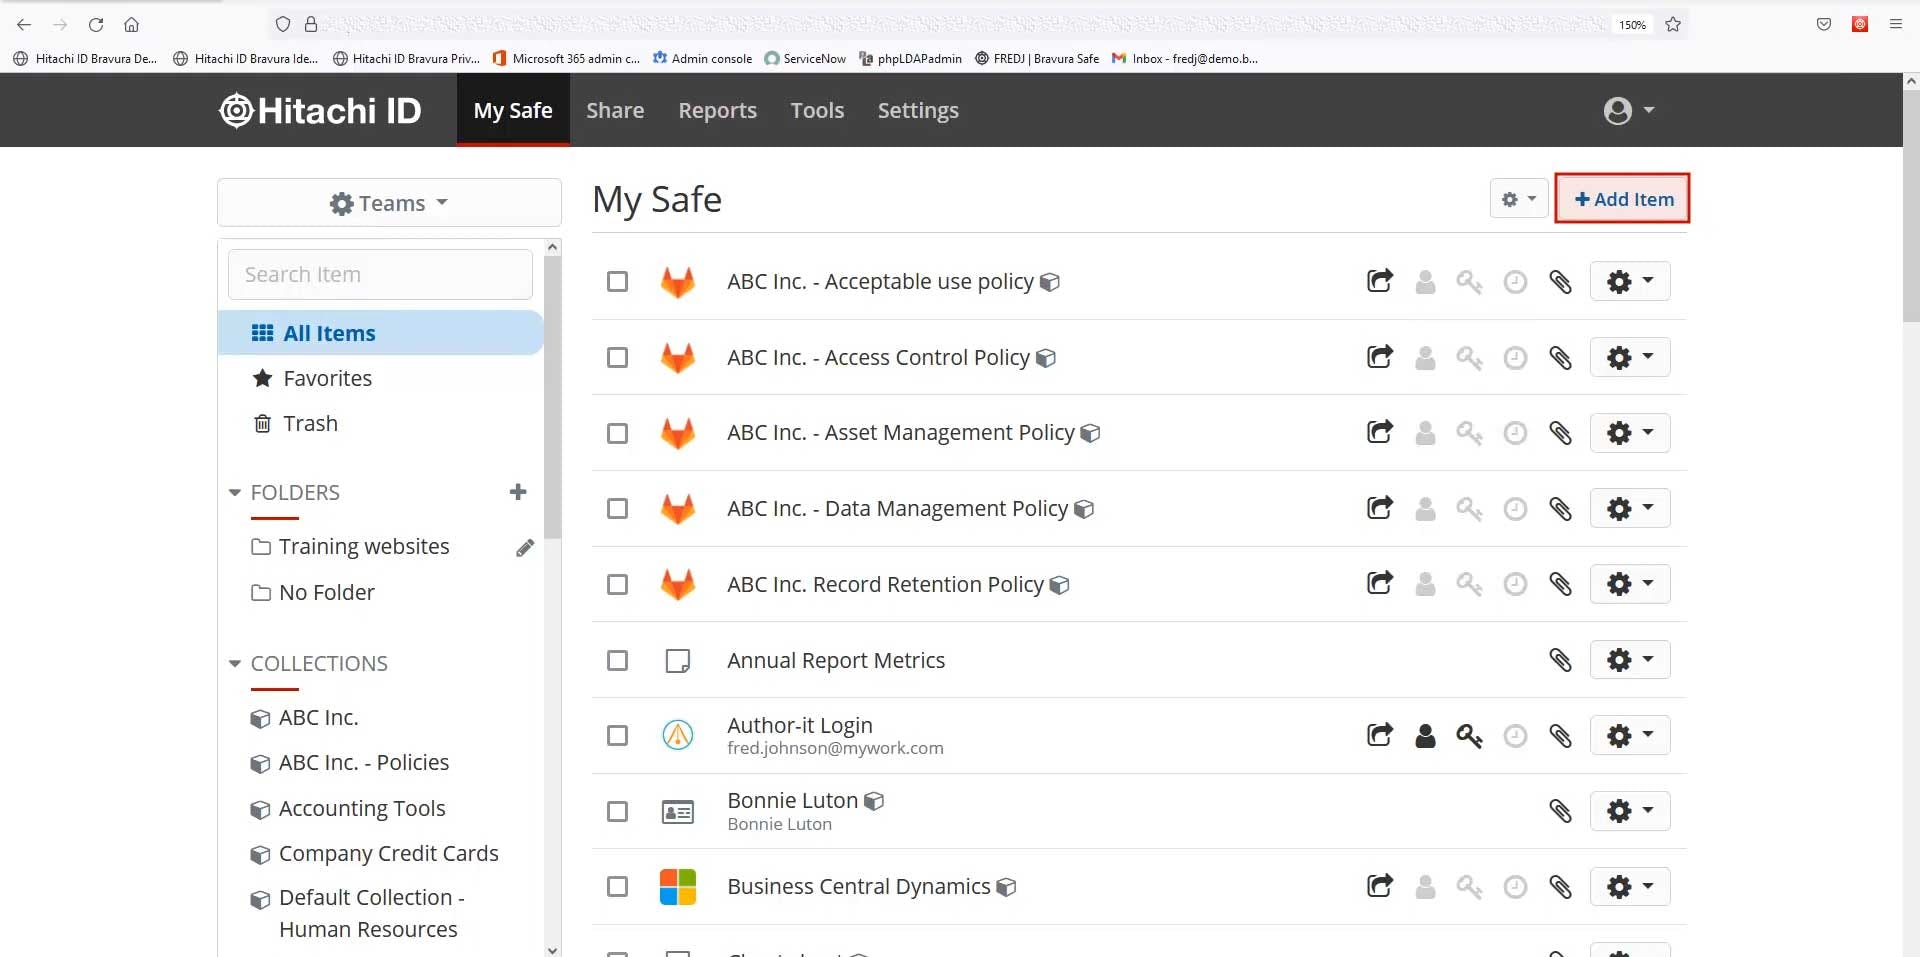Switch to the Reports menu
The height and width of the screenshot is (957, 1920).
tap(717, 110)
